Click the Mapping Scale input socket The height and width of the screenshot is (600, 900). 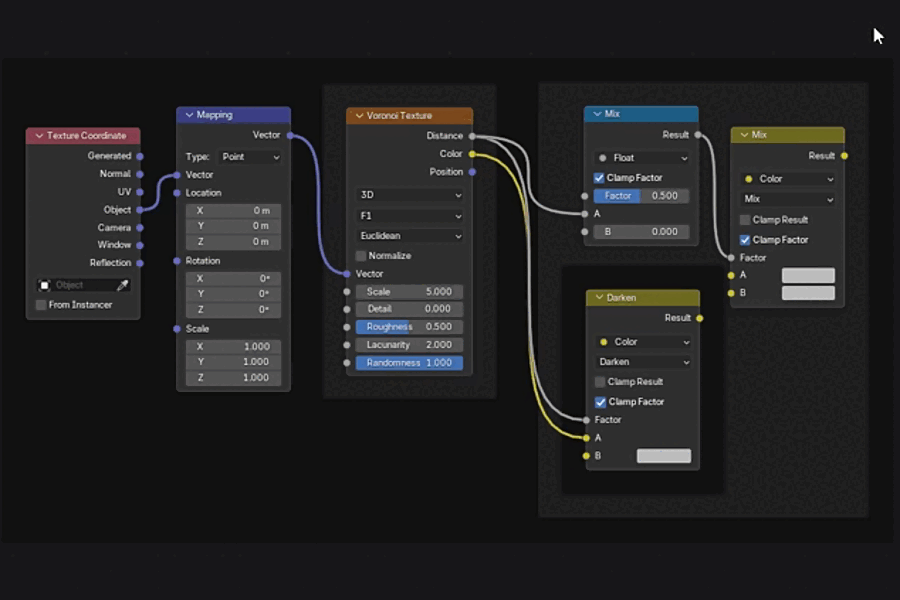[177, 329]
